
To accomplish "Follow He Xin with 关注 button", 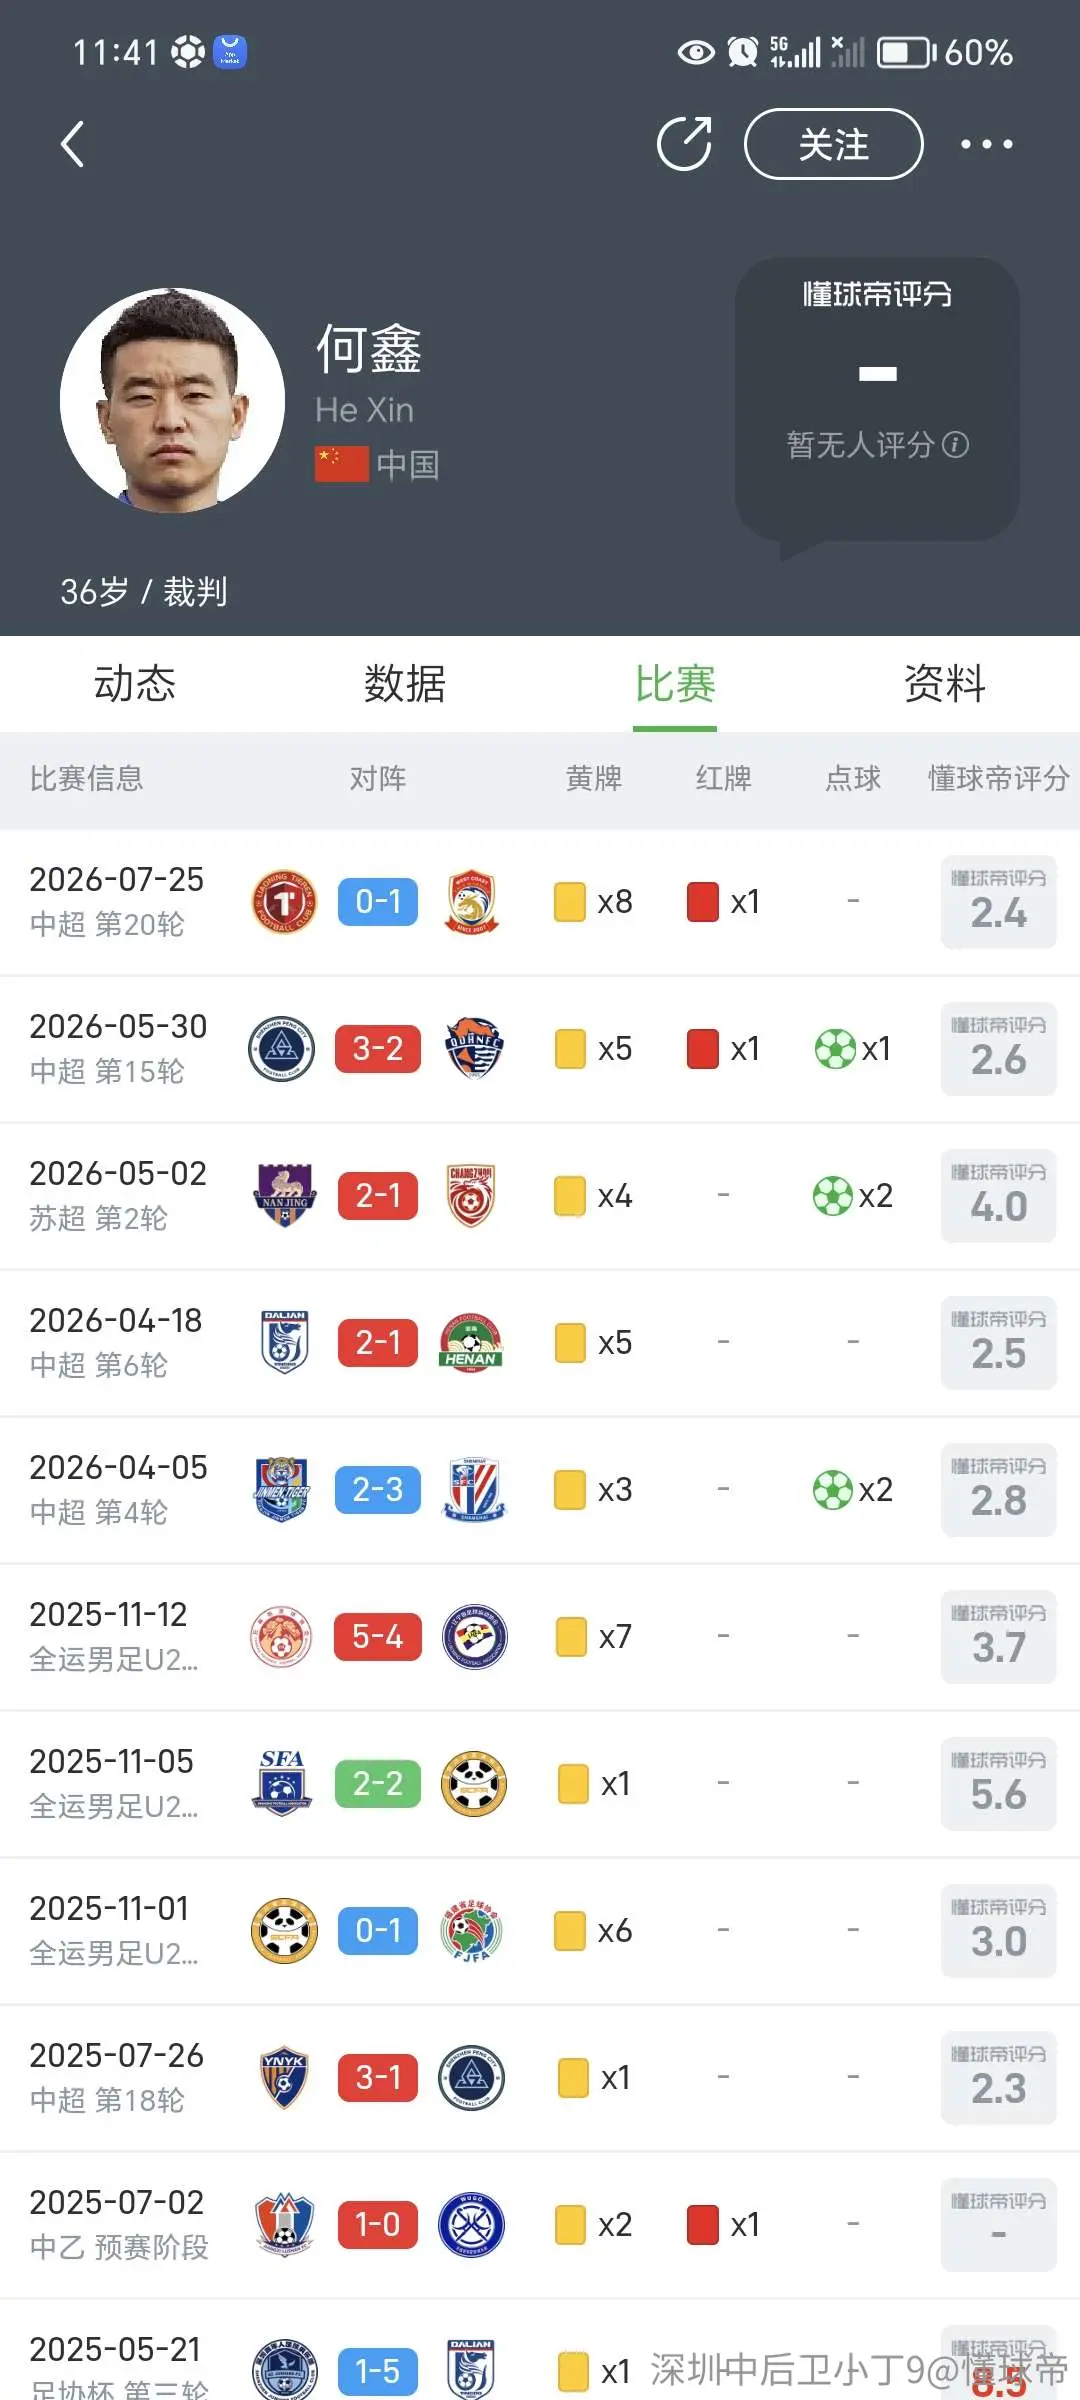I will pos(833,144).
